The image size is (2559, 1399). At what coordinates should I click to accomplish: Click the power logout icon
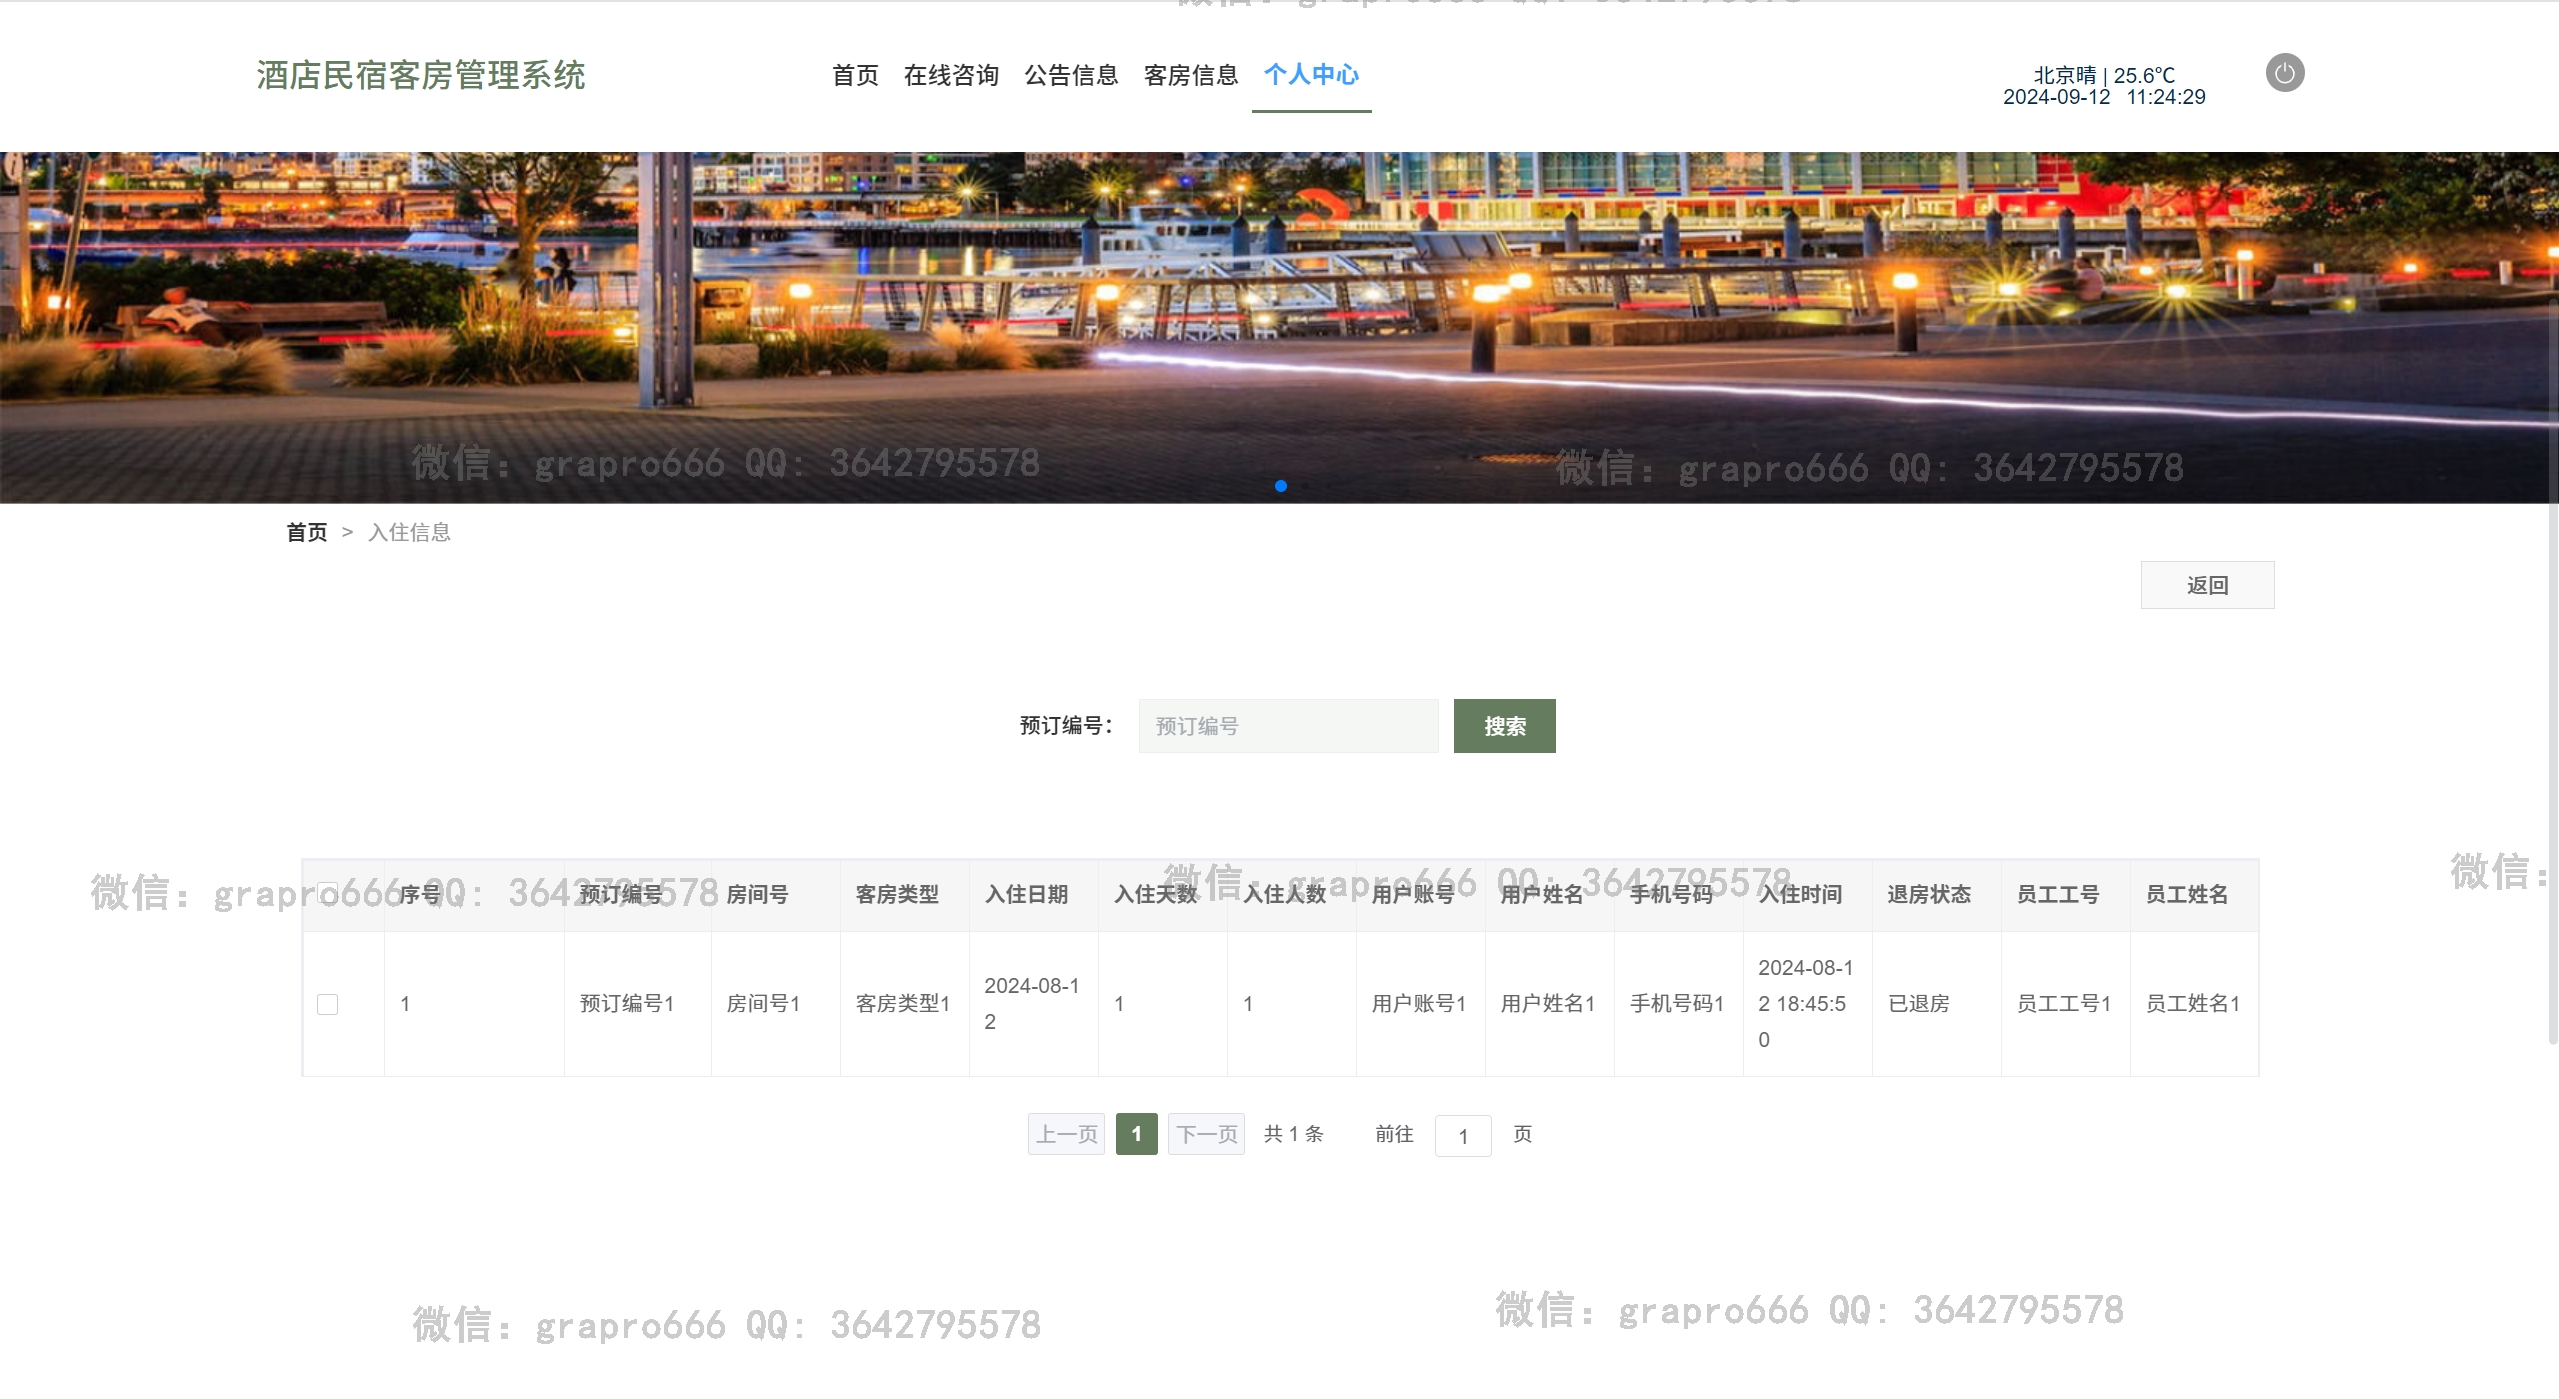2284,73
